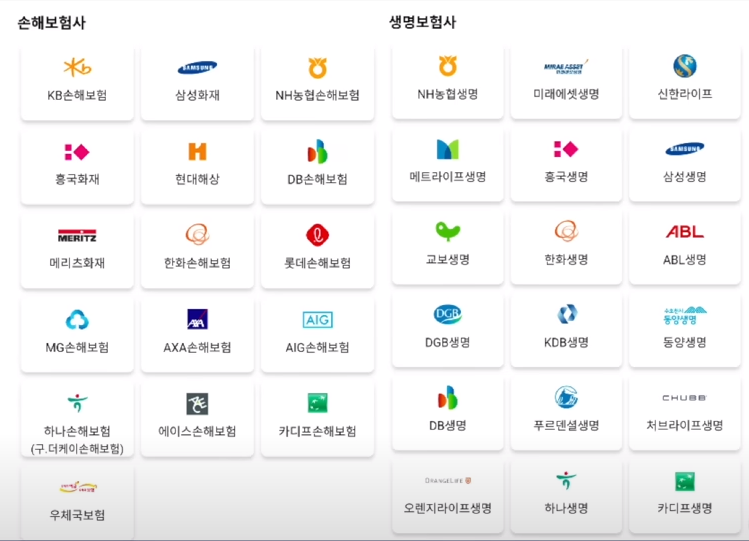Click the 메리츠화재 text label
The width and height of the screenshot is (749, 541).
pos(77,263)
